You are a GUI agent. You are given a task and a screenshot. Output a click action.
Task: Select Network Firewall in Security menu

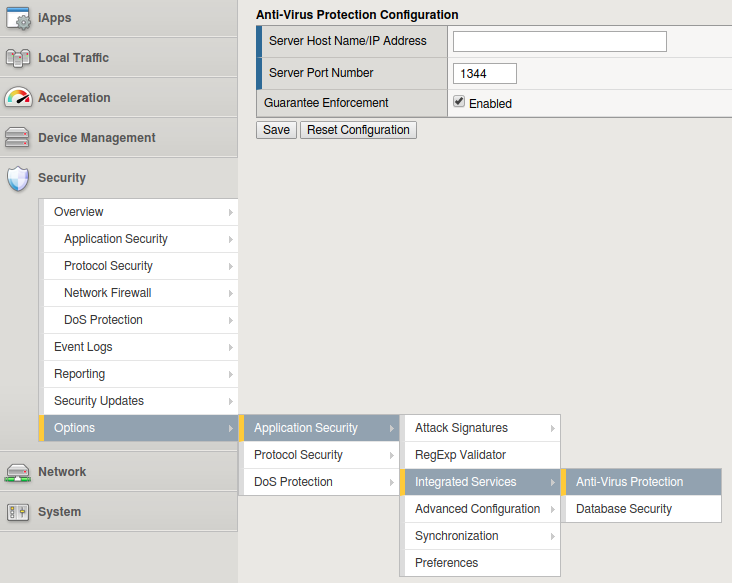click(107, 293)
